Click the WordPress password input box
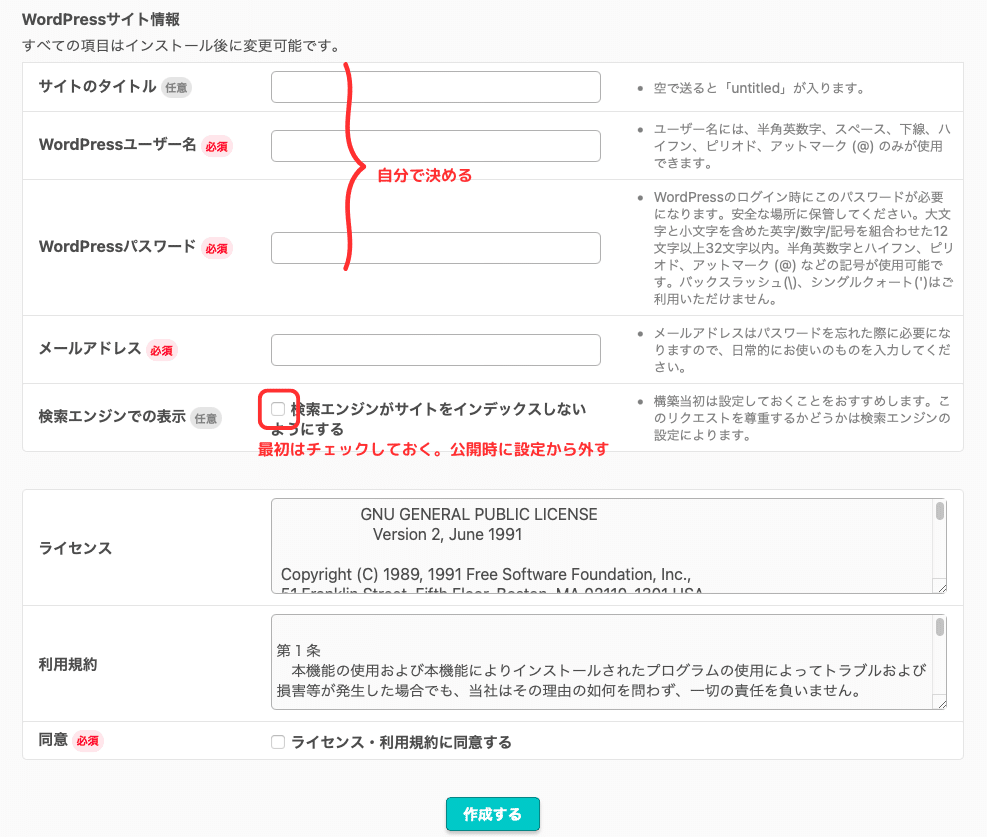This screenshot has height=837, width=987. point(436,248)
